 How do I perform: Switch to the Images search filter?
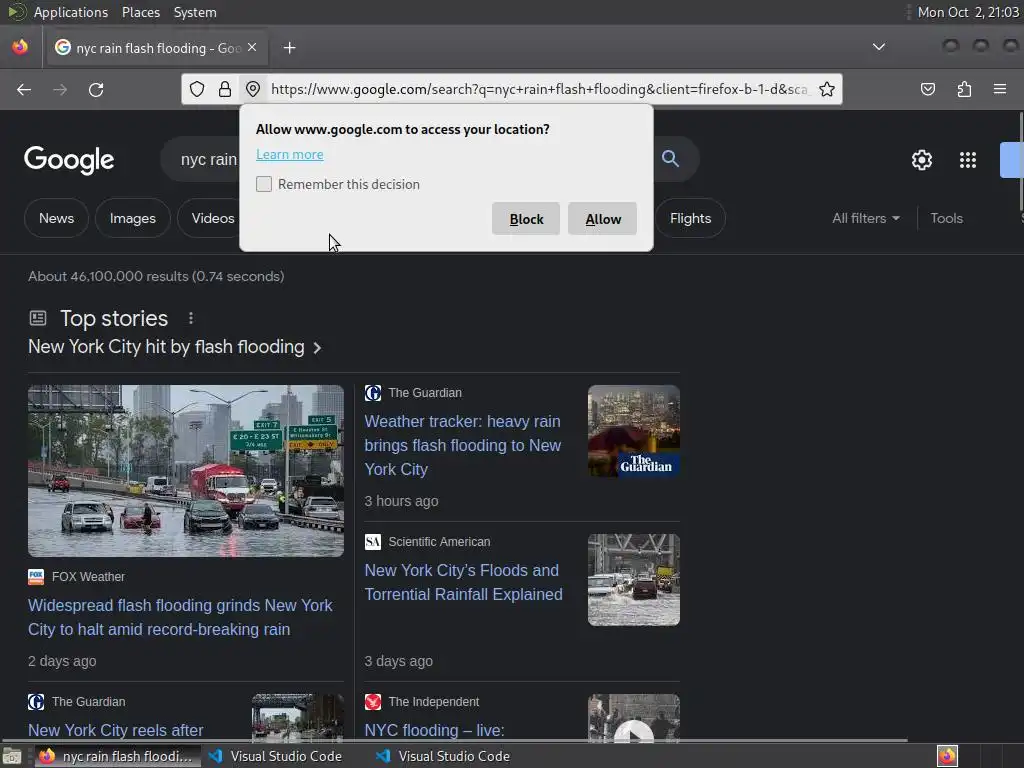133,218
